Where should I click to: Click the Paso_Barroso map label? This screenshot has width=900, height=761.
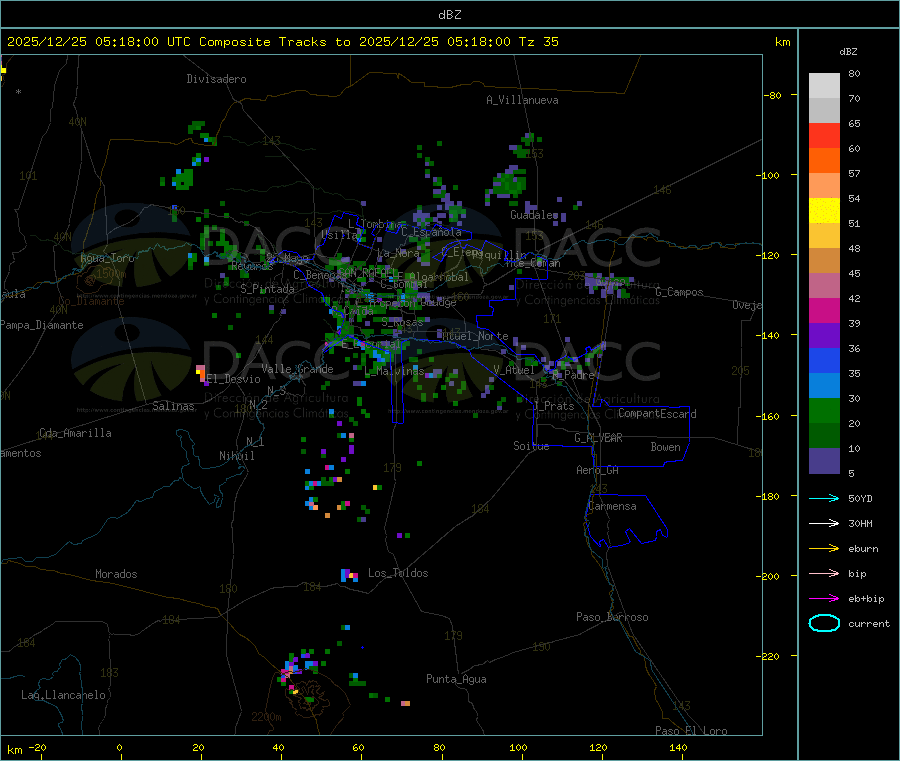pyautogui.click(x=612, y=617)
